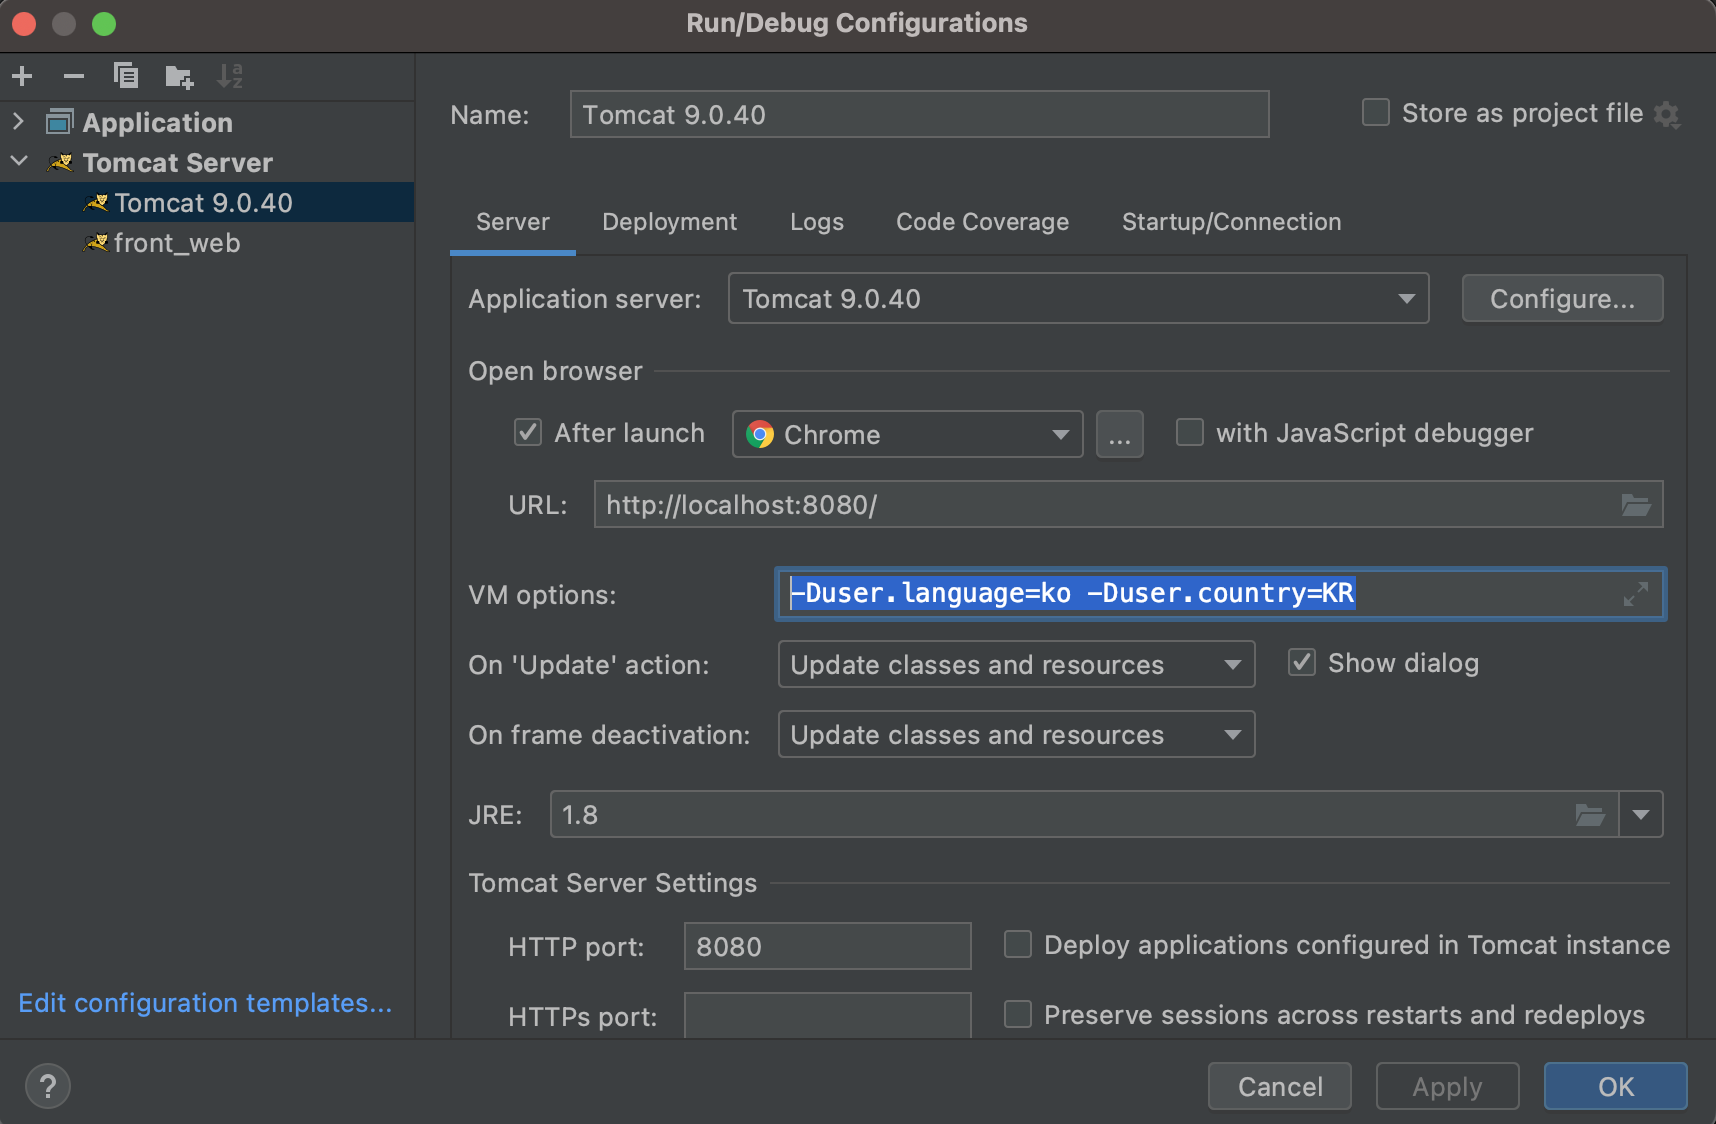Click the Cancel button

coord(1280,1086)
